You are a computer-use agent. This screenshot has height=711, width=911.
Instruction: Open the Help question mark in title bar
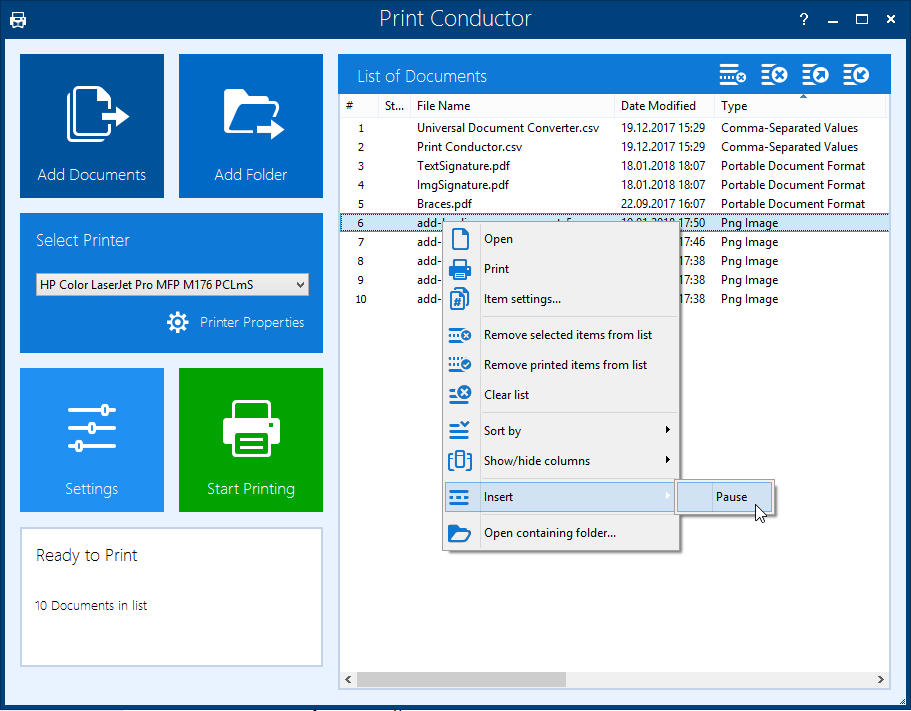tap(804, 20)
